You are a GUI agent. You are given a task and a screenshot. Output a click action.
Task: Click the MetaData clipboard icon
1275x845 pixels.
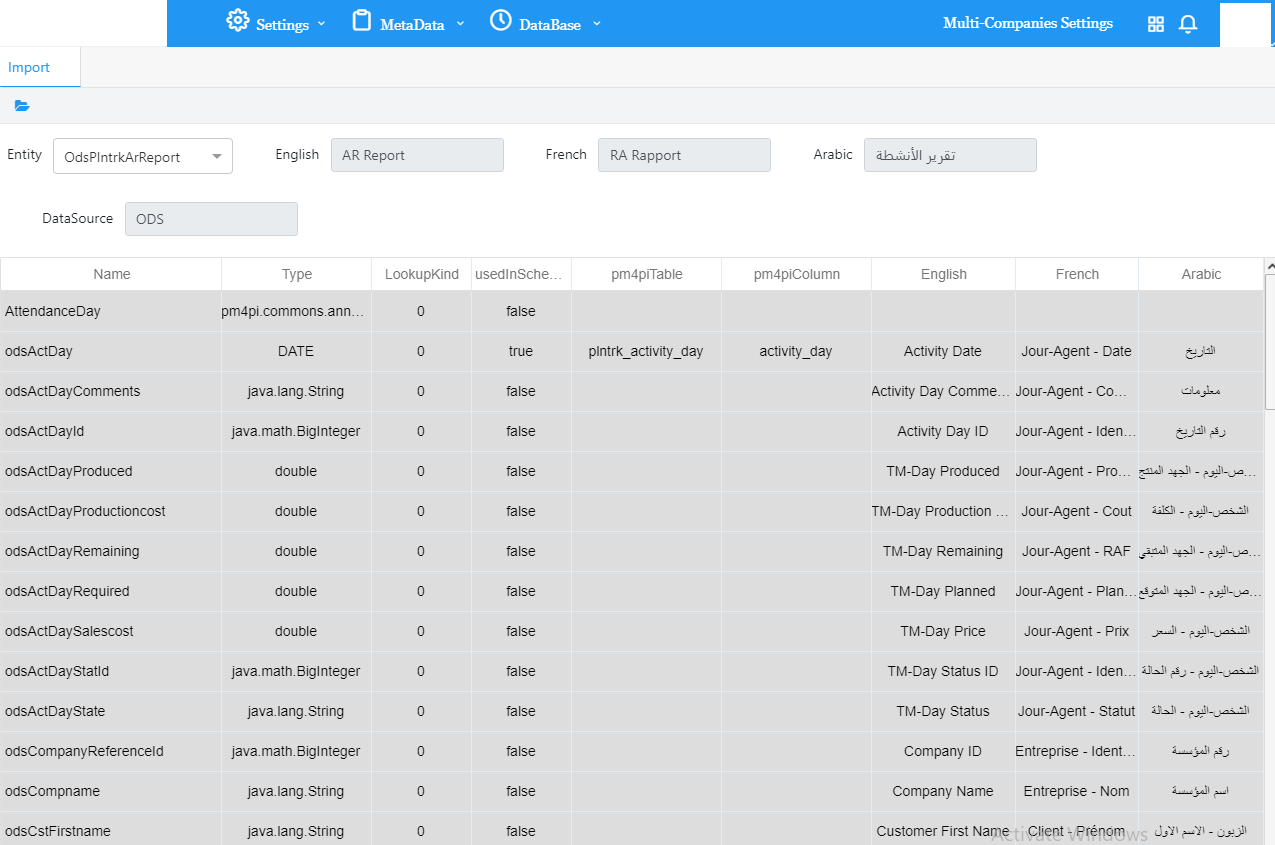(x=361, y=21)
